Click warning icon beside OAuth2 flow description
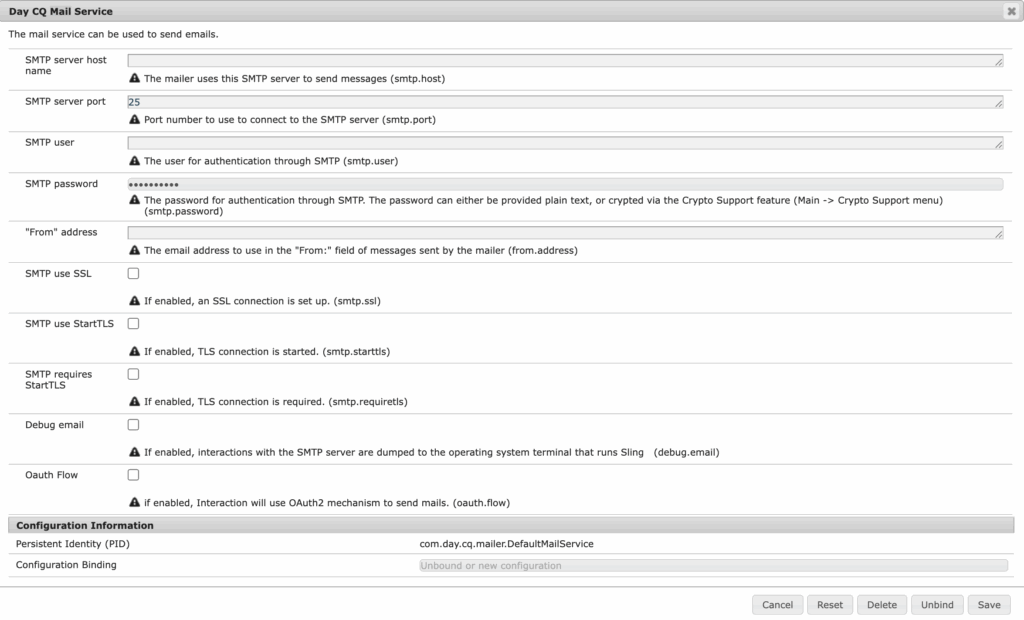1024x620 pixels. tap(134, 502)
